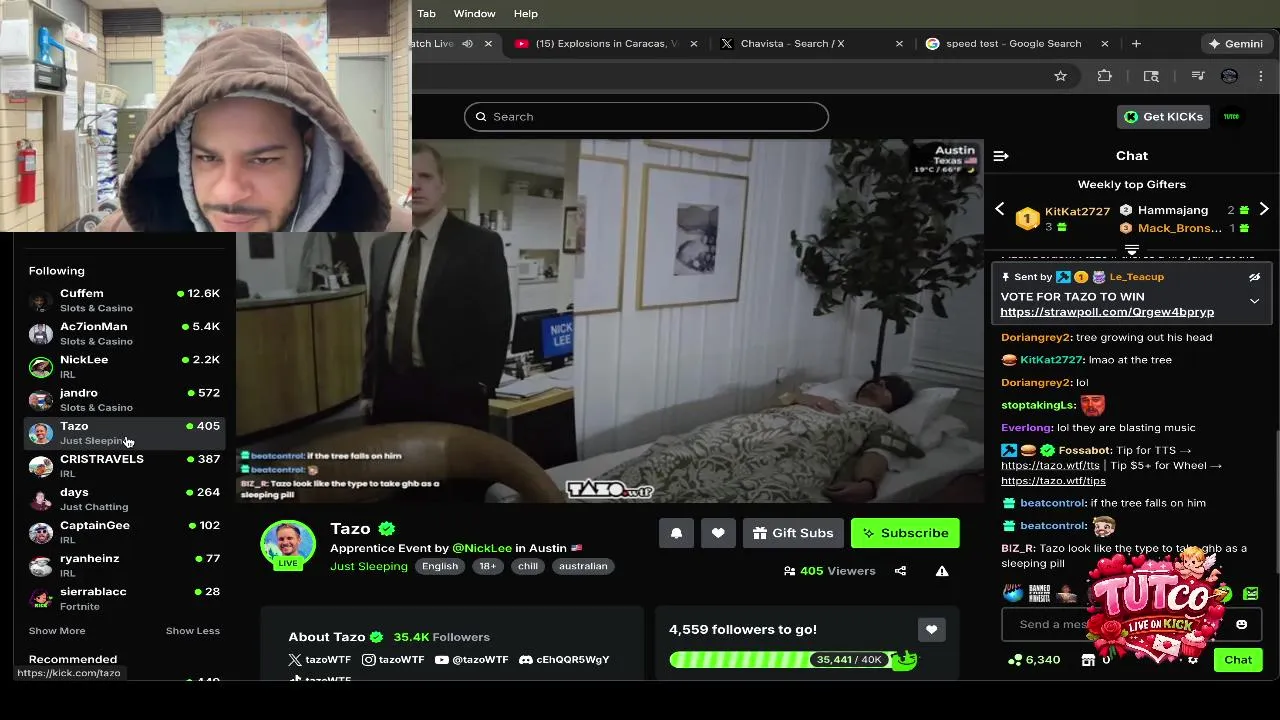Open NickLee's channel in Following list
The image size is (1280, 720).
click(x=125, y=366)
